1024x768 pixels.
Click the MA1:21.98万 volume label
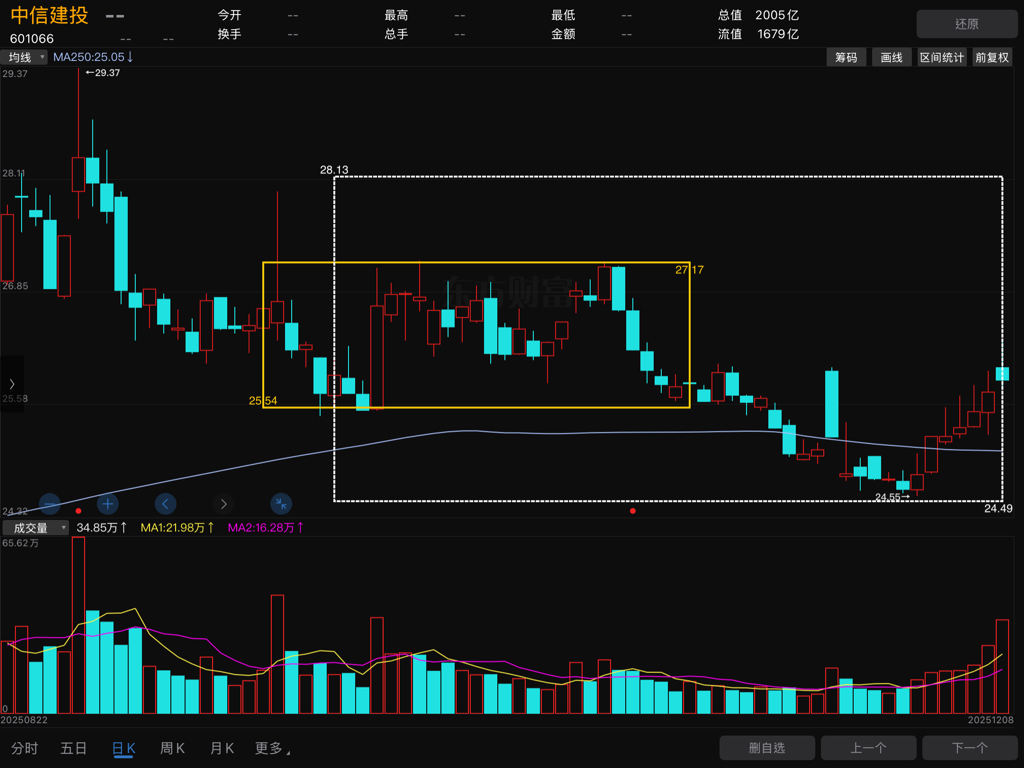pos(178,528)
